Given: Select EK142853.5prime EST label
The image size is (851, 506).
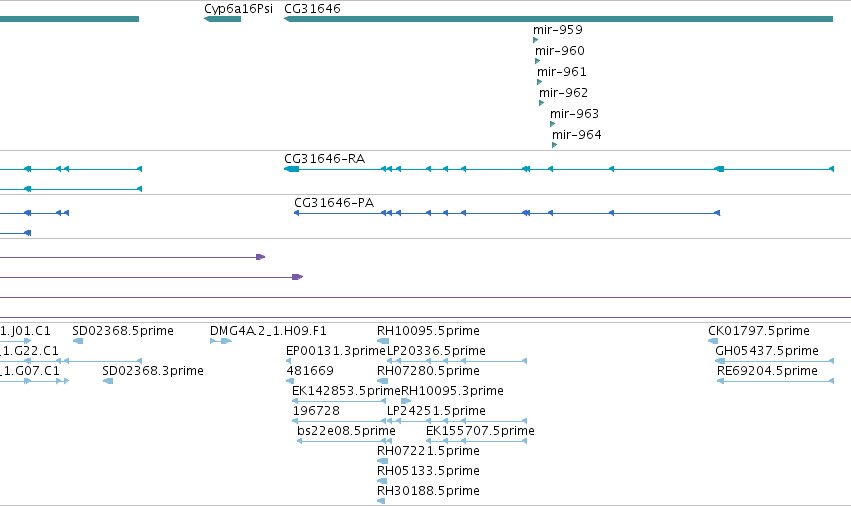Looking at the screenshot, I should click(346, 391).
